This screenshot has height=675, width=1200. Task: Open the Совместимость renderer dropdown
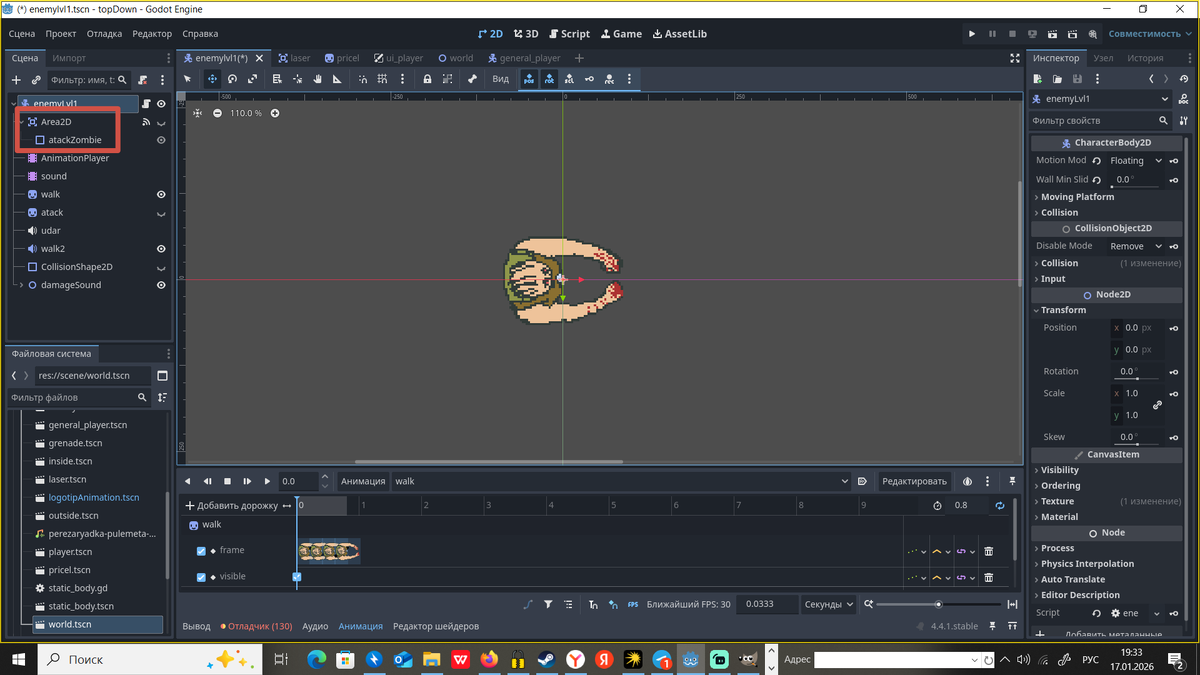[x=1150, y=34]
